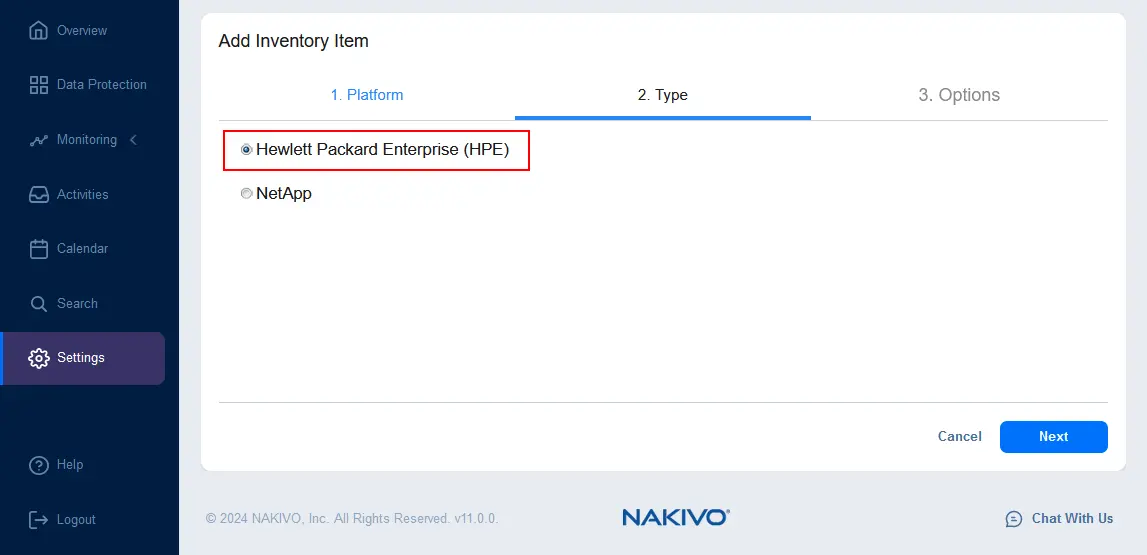This screenshot has width=1147, height=555.
Task: Click the Chat With Us bubble icon
Action: click(1014, 519)
